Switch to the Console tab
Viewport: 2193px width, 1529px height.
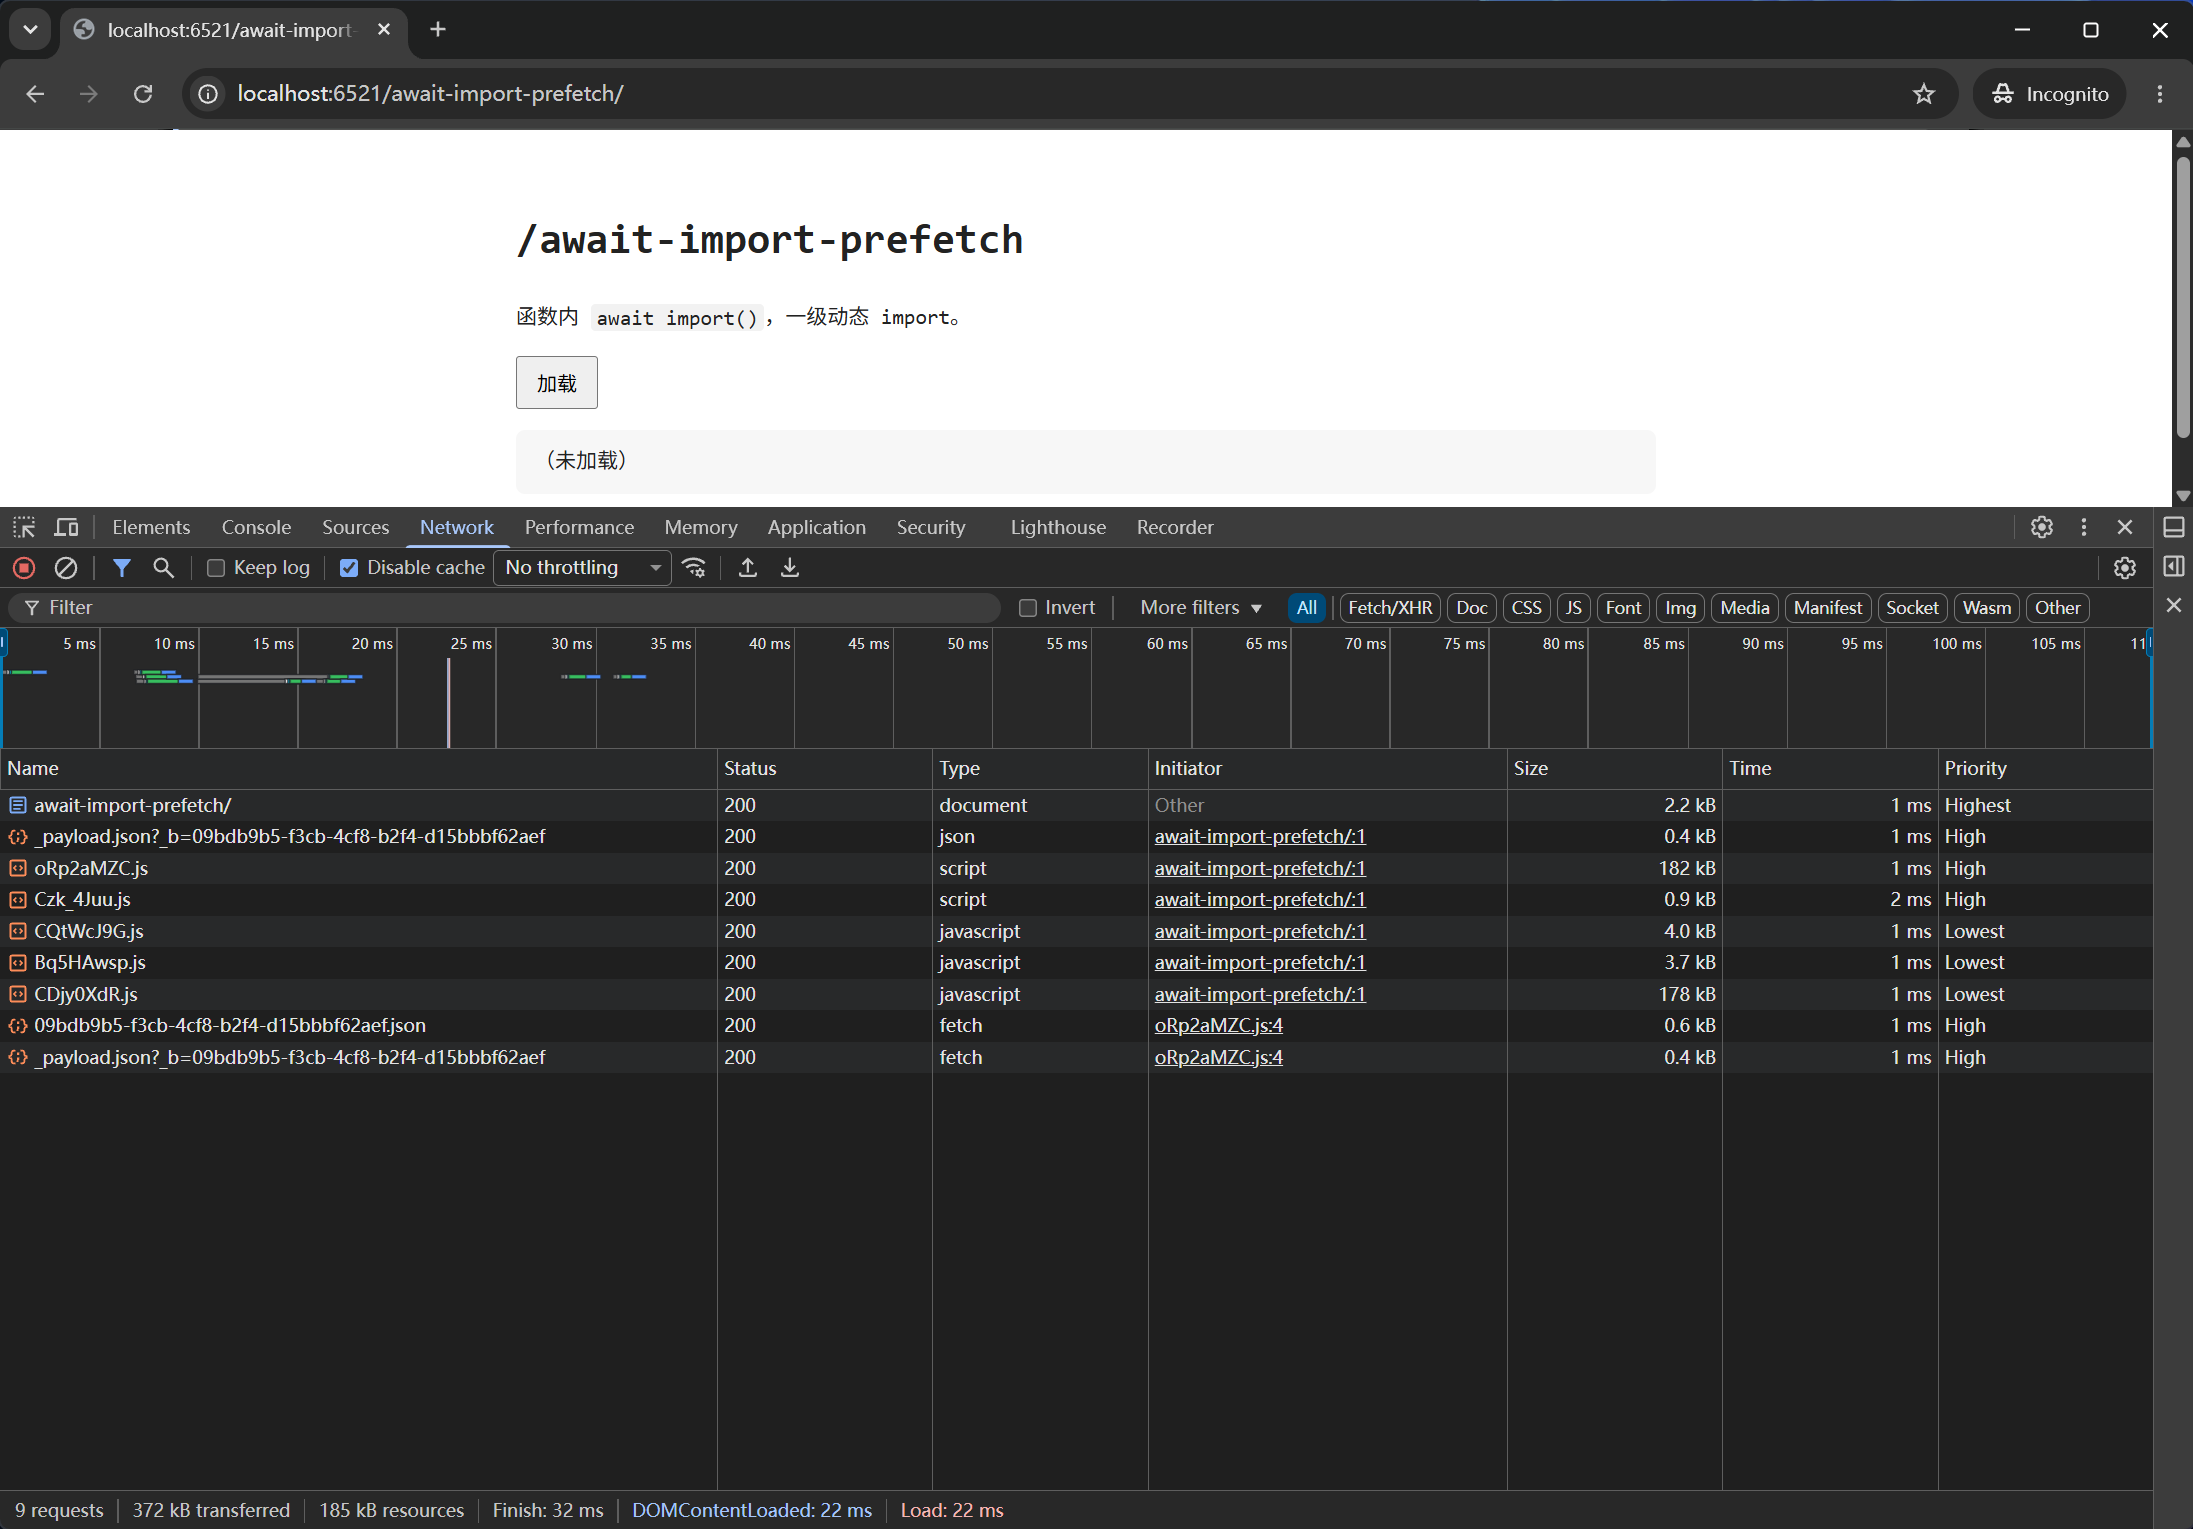click(x=256, y=527)
